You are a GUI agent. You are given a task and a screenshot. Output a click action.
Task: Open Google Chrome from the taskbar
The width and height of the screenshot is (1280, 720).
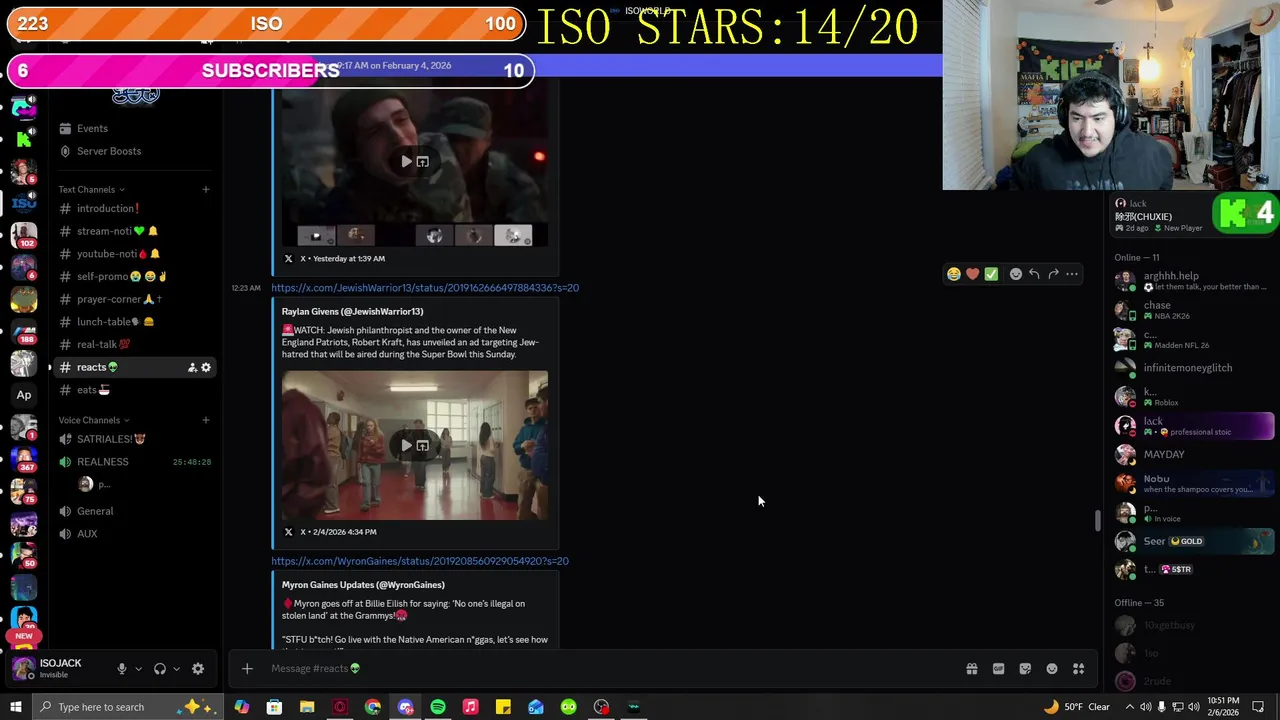click(373, 707)
